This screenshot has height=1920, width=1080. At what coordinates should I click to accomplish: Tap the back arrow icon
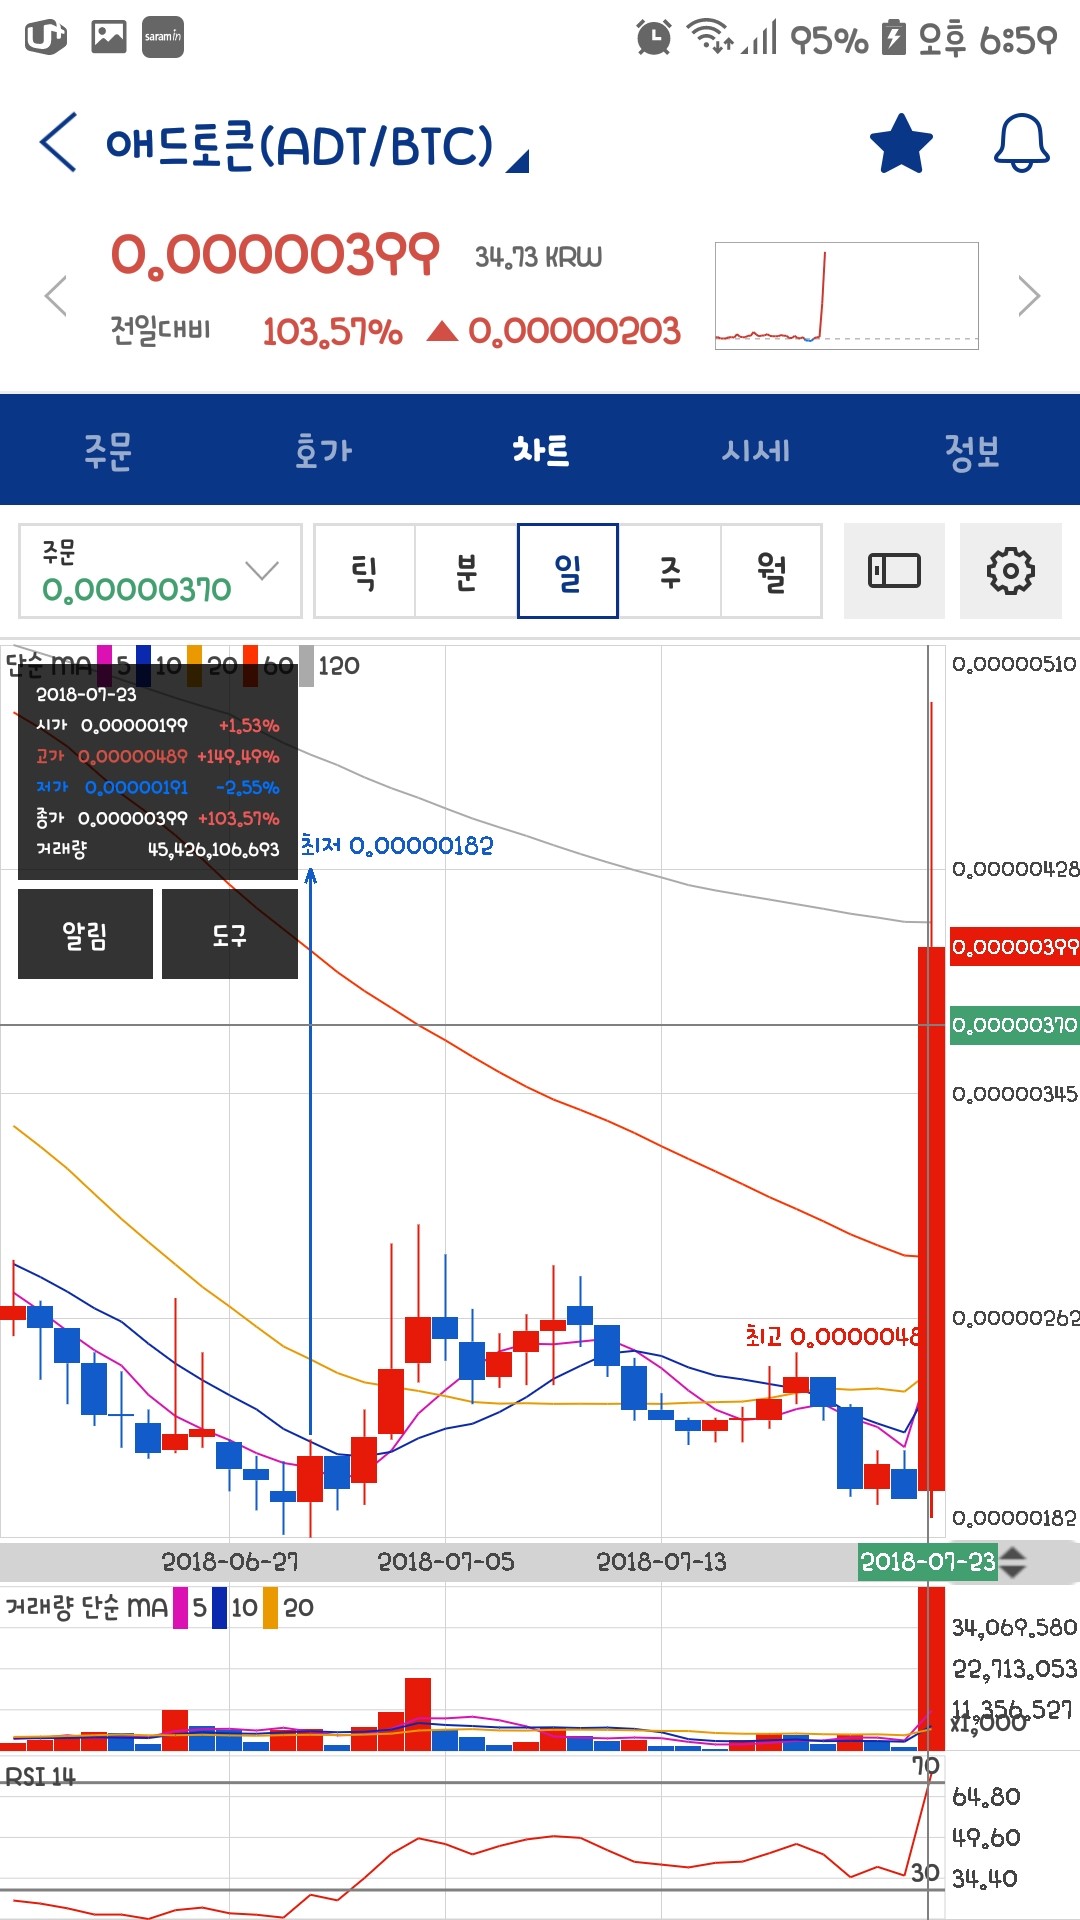(58, 142)
